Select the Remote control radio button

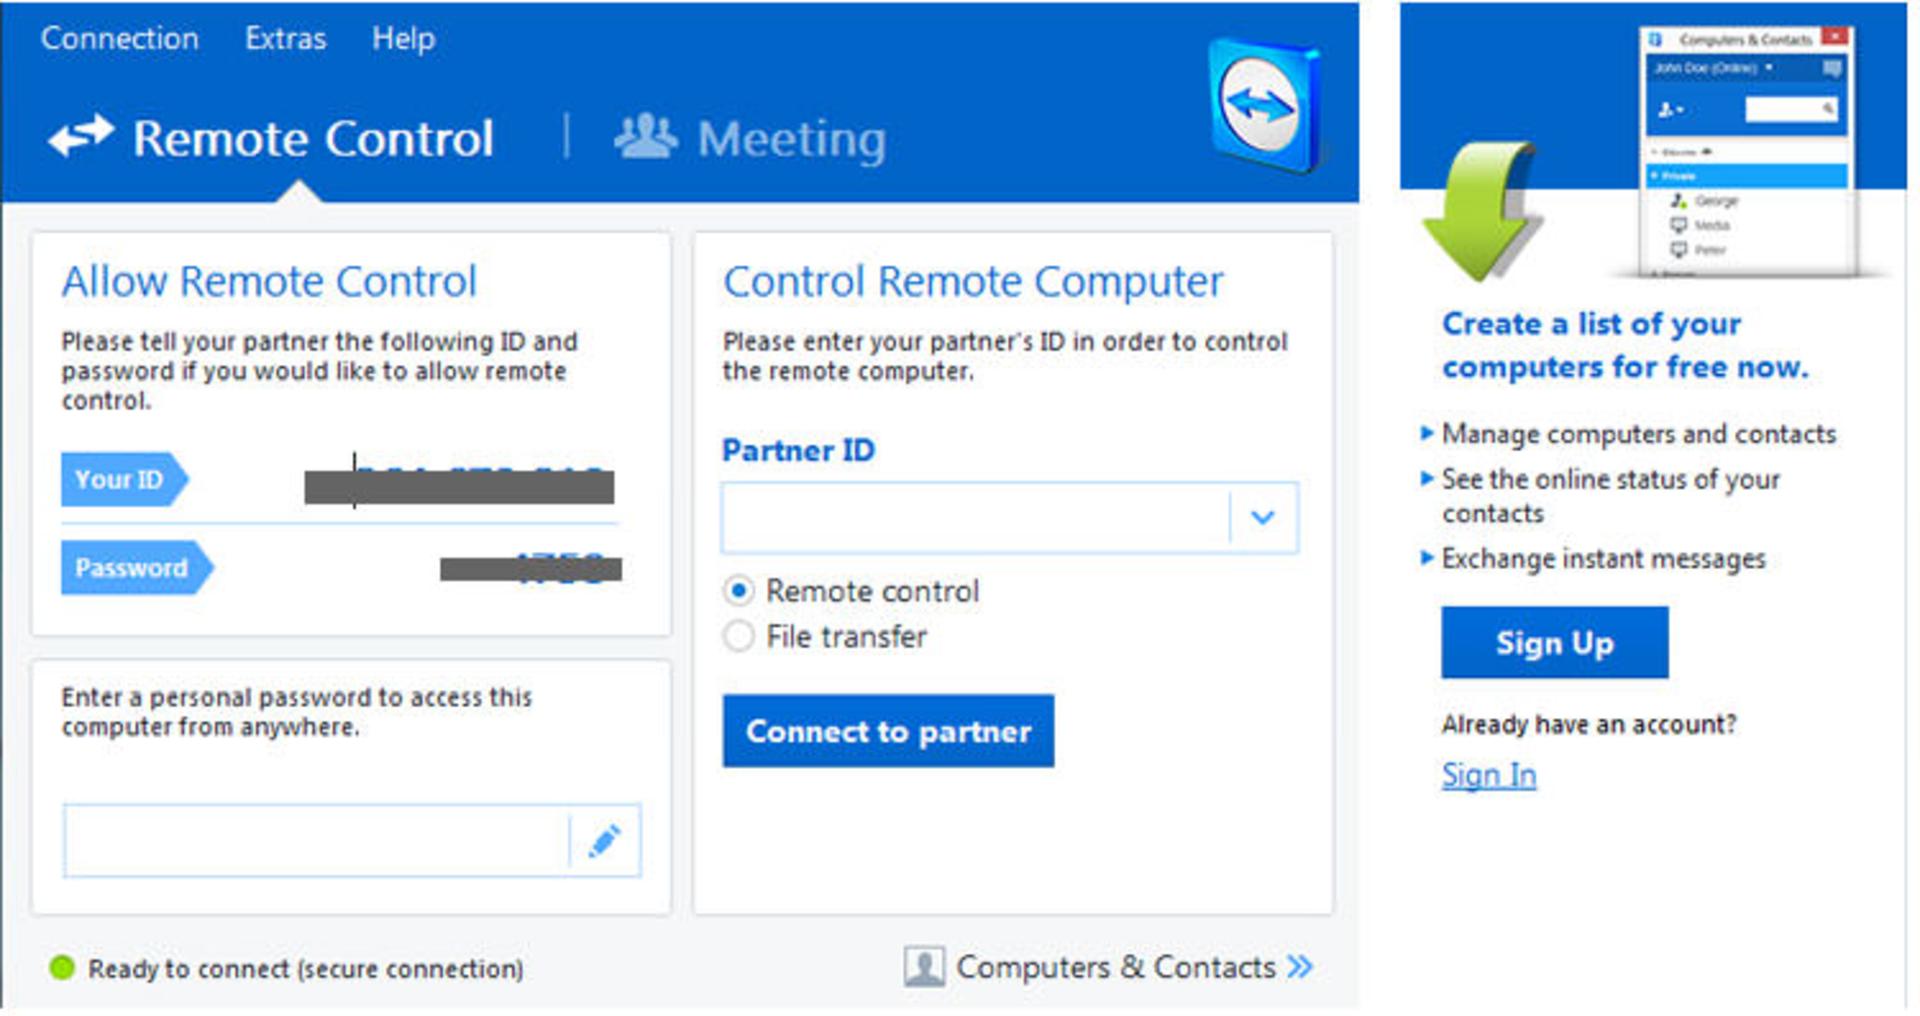tap(738, 591)
